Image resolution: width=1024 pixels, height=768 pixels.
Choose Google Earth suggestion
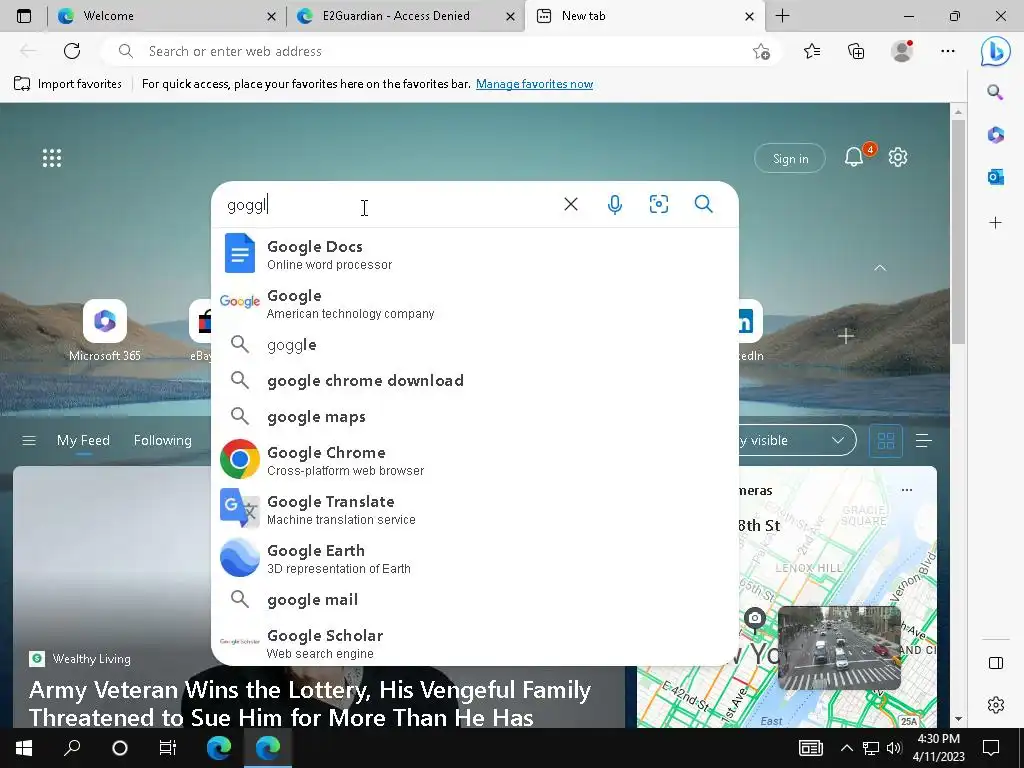475,558
